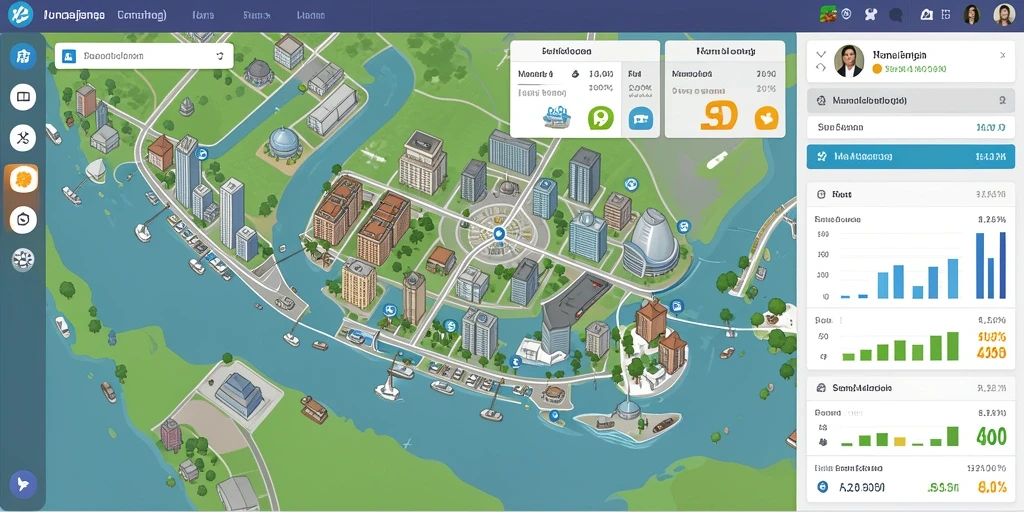Select the highlighted blue row in right panel
The height and width of the screenshot is (512, 1024).
tap(910, 157)
